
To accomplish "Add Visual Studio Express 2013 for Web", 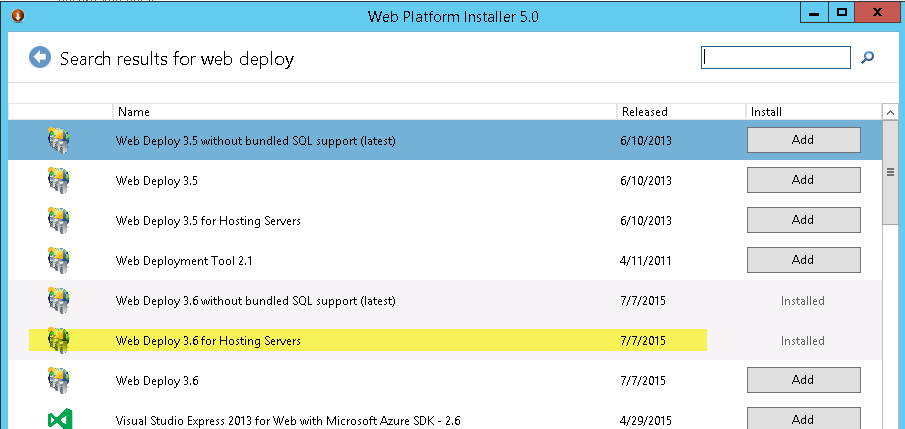I will tap(803, 419).
